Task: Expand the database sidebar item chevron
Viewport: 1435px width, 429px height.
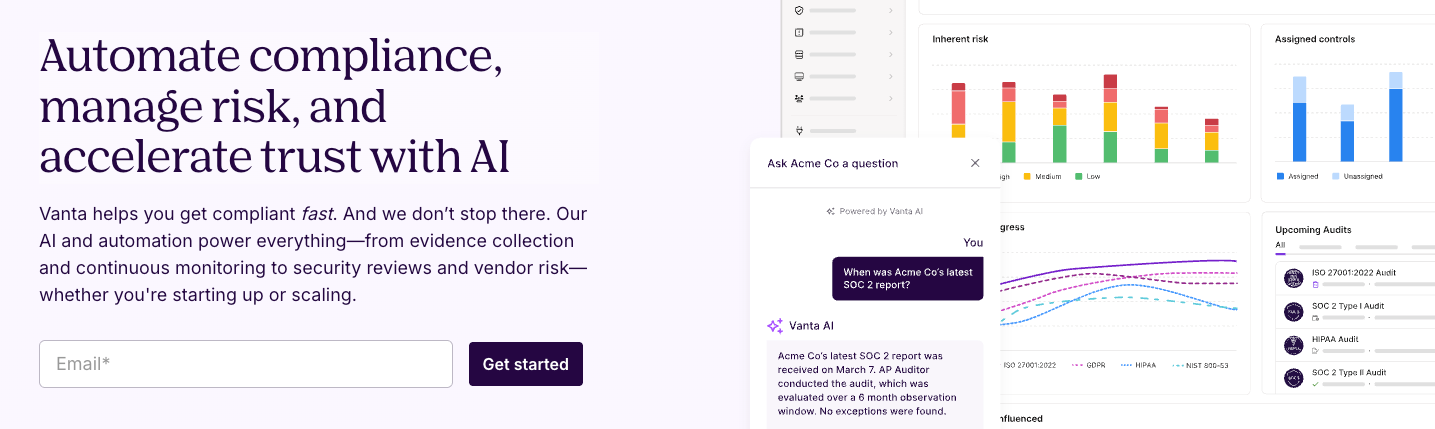Action: coord(890,54)
